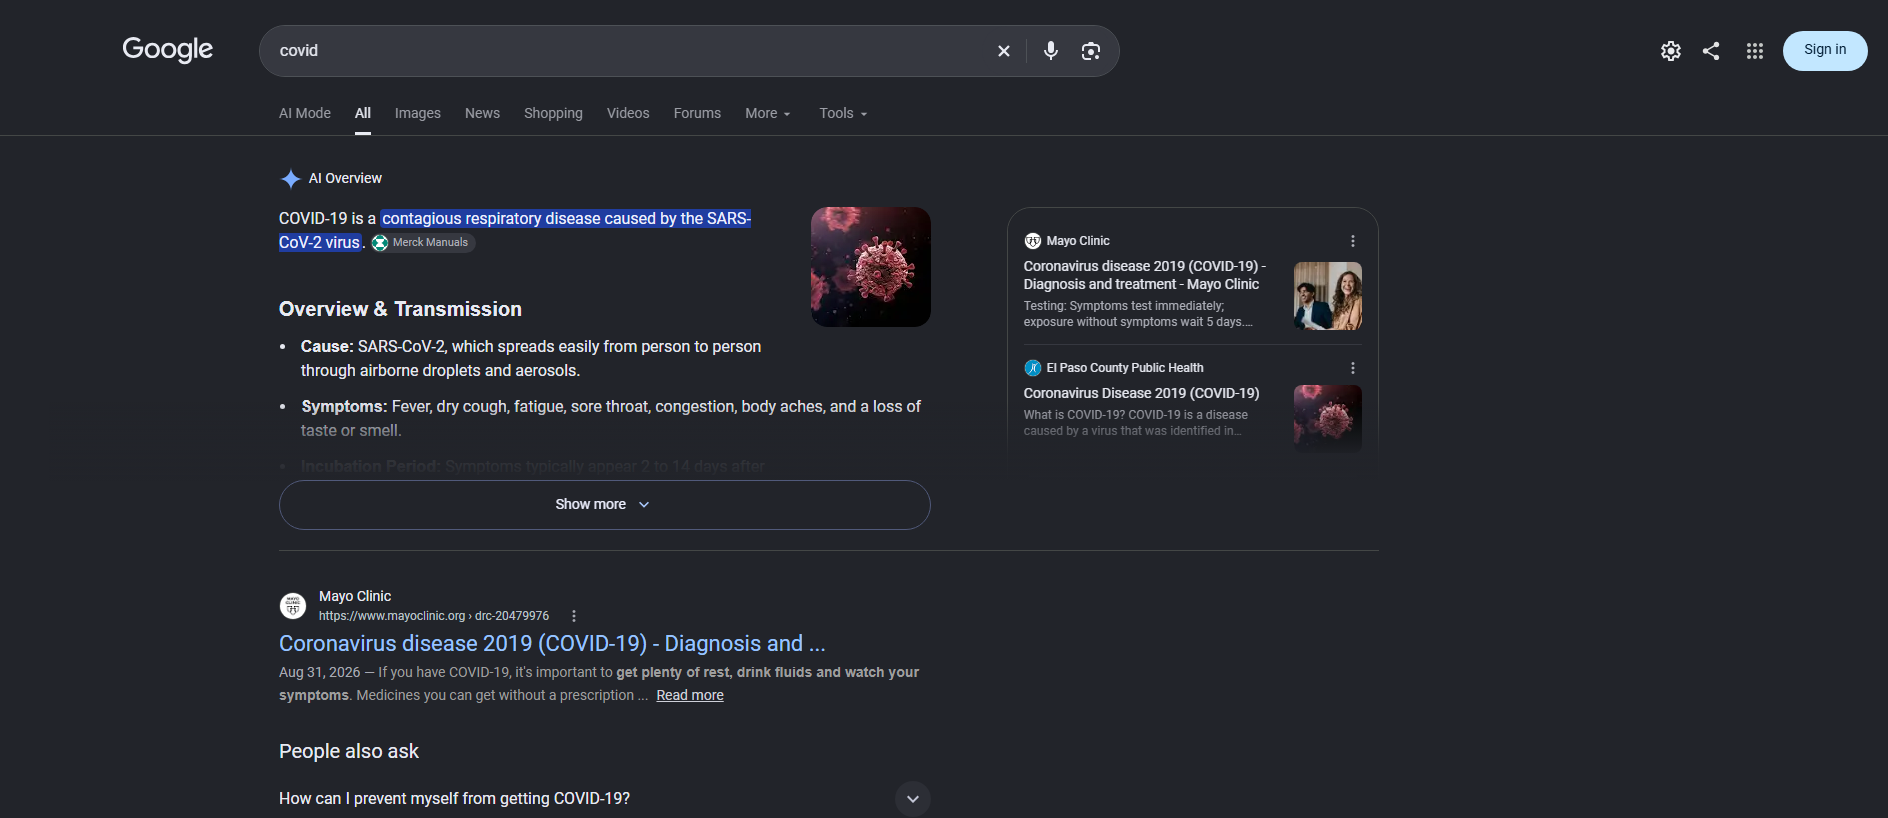Open search by image camera icon
The width and height of the screenshot is (1888, 818).
(x=1091, y=51)
